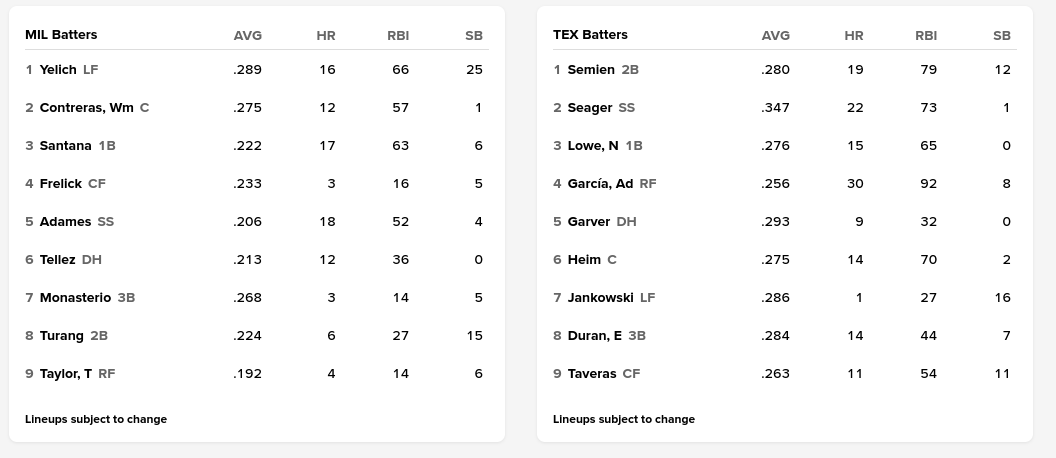Click Semien in TEX batters
Screen dimensions: 1056x458
(591, 70)
